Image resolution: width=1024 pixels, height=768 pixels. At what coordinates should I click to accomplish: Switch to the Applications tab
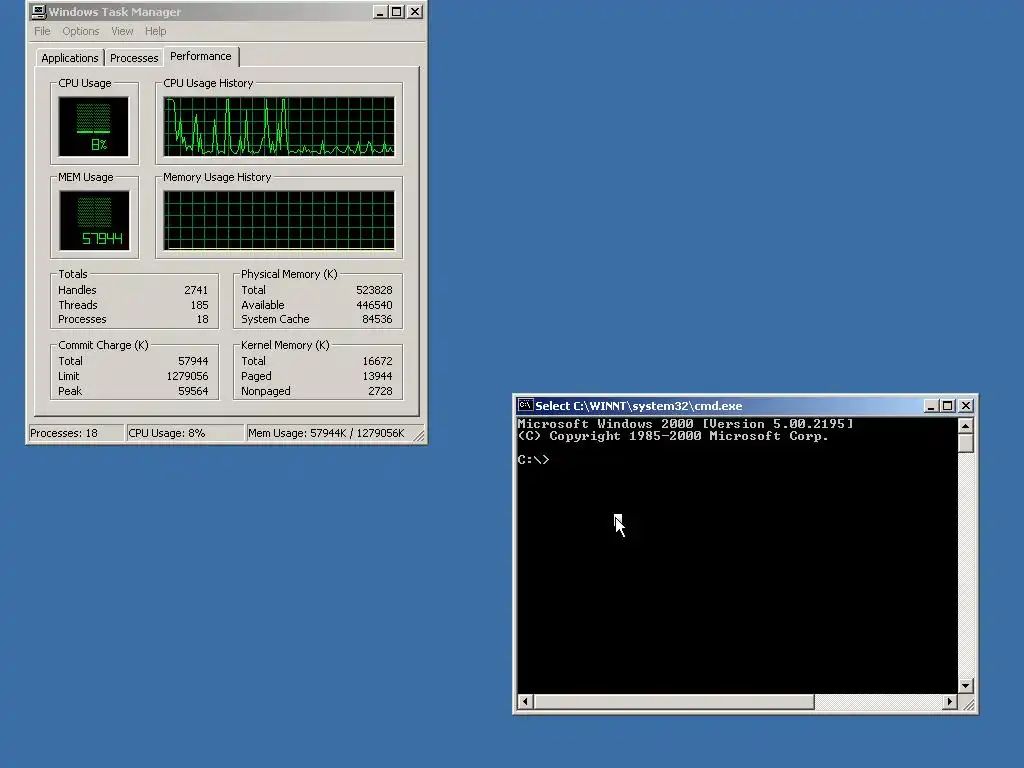pyautogui.click(x=70, y=57)
